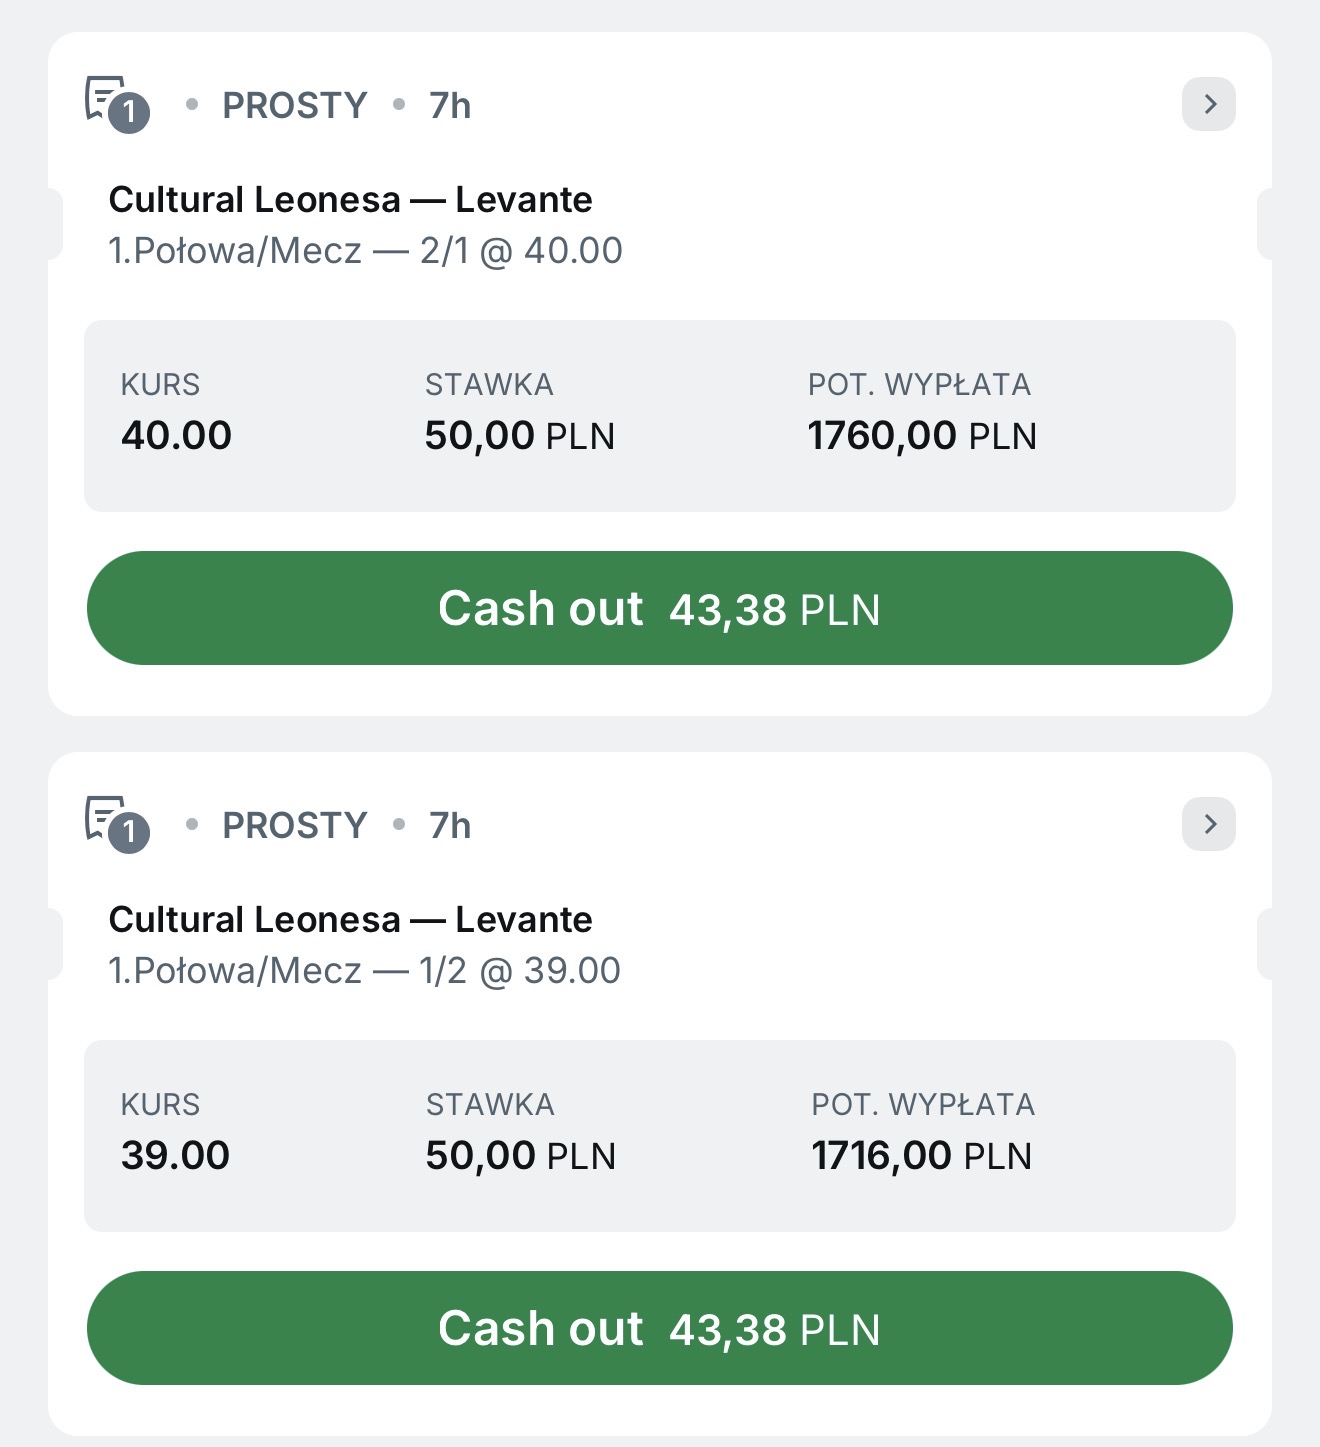Screen dimensions: 1320x1447
Task: Click the 7h time label on the 2/1 bet
Action: (x=450, y=105)
